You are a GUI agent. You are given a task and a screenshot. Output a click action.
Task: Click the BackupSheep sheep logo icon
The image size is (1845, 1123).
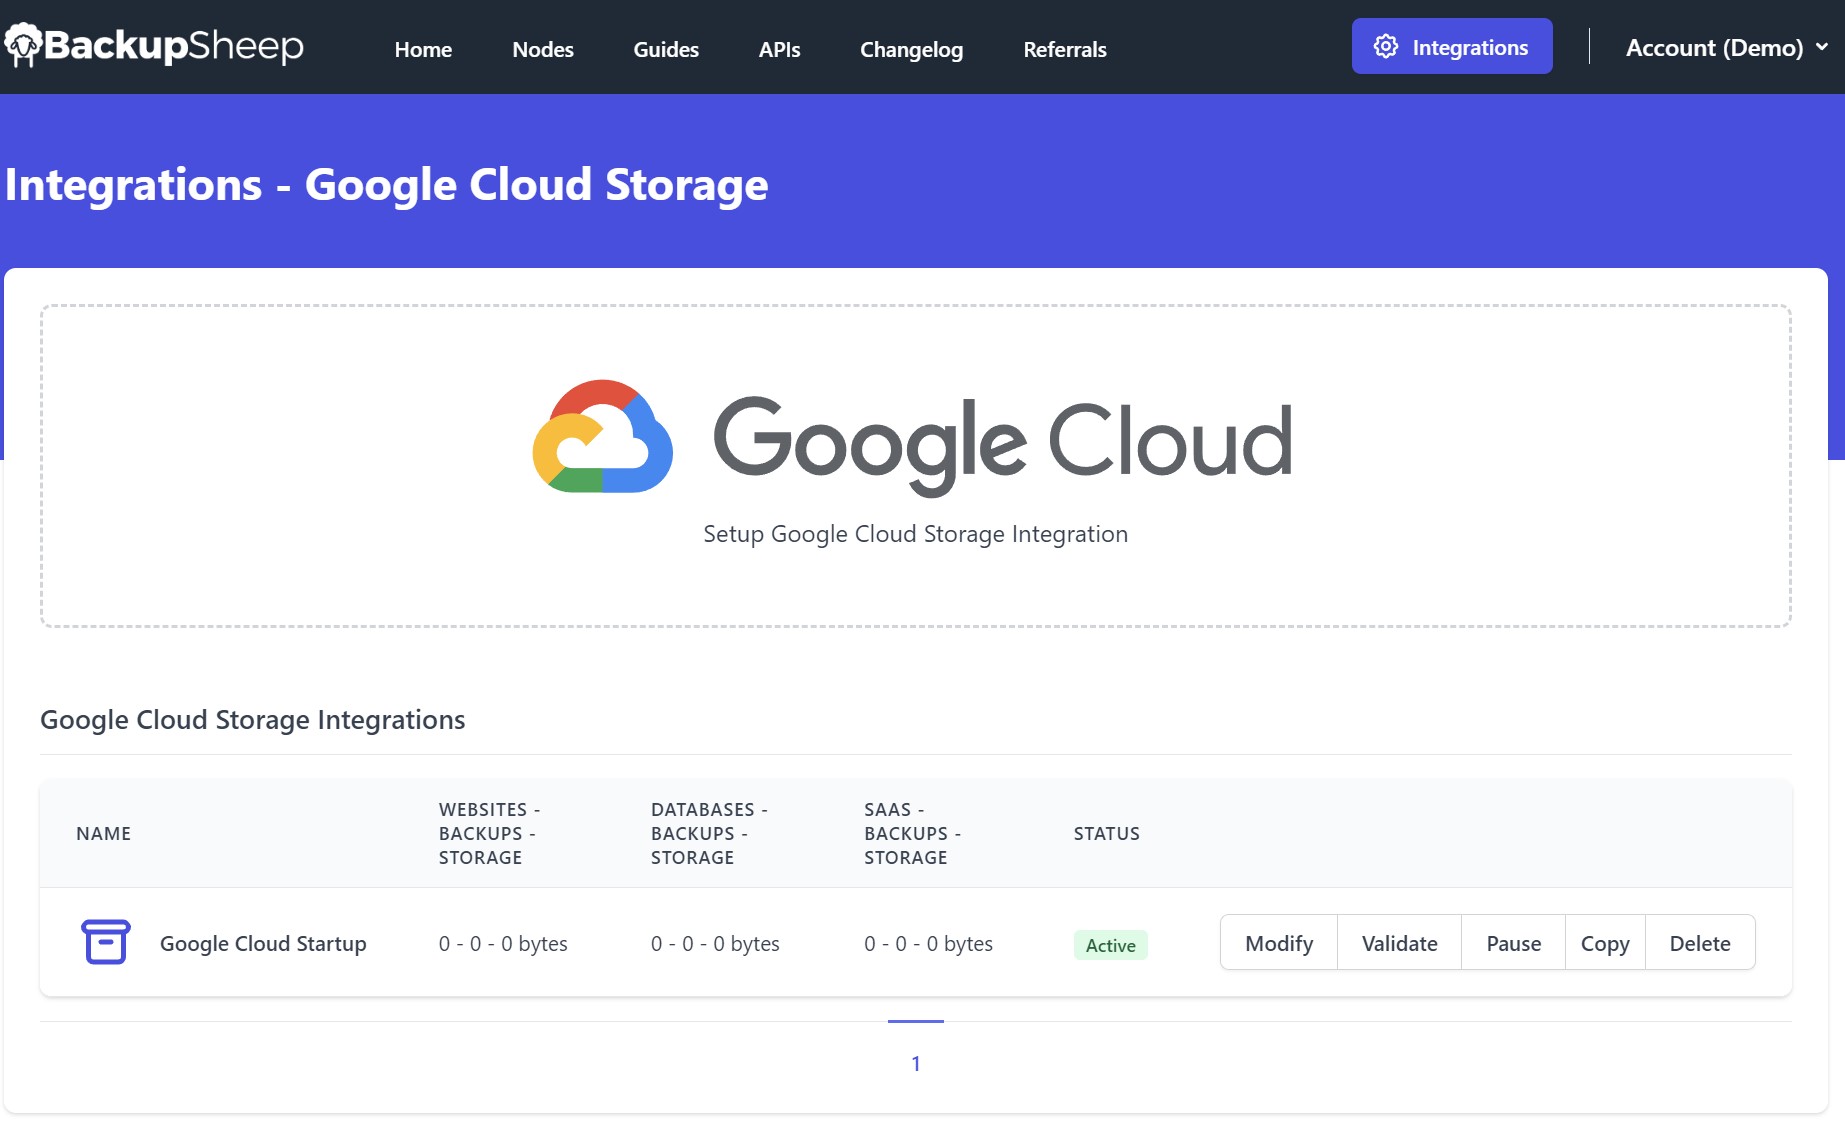(x=23, y=45)
